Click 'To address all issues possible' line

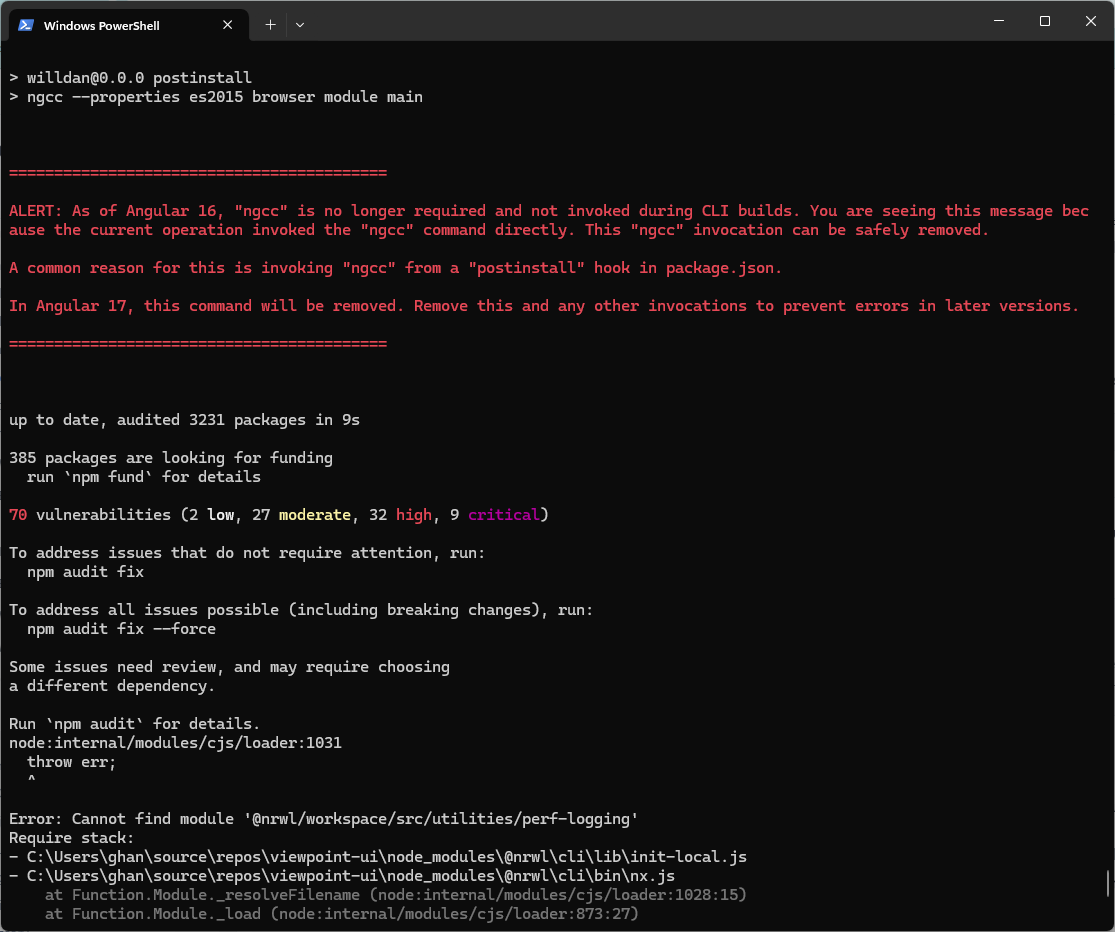click(x=301, y=610)
